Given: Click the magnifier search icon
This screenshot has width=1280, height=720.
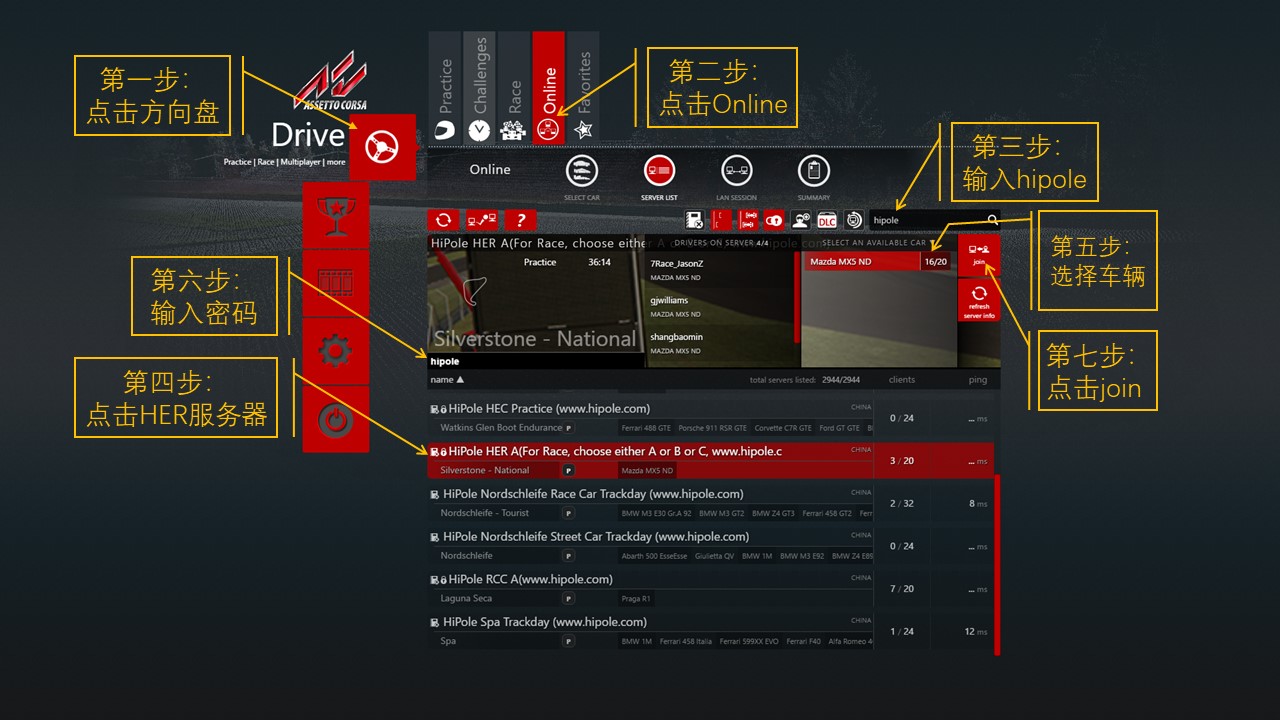Looking at the screenshot, I should click(992, 220).
